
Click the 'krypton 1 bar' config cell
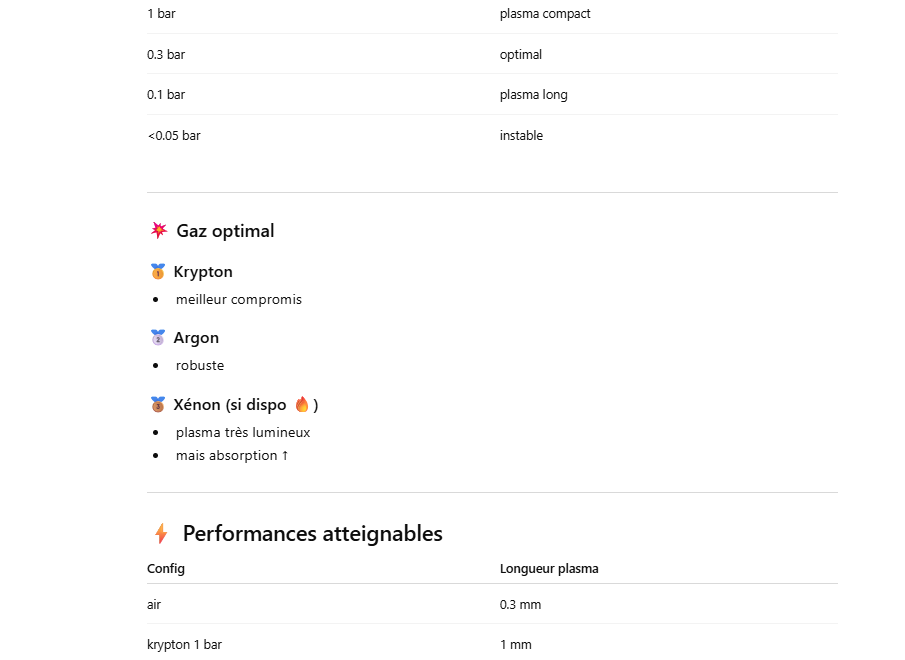[x=184, y=645]
